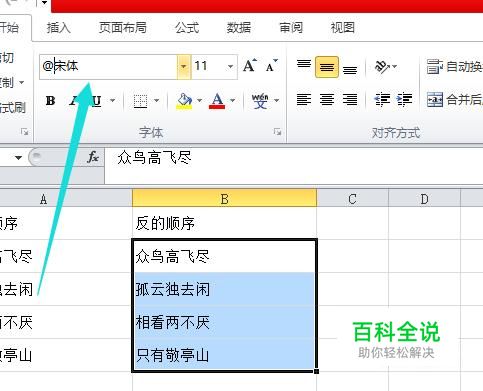The width and height of the screenshot is (483, 391).
Task: Apply the red font color A
Action: [217, 101]
